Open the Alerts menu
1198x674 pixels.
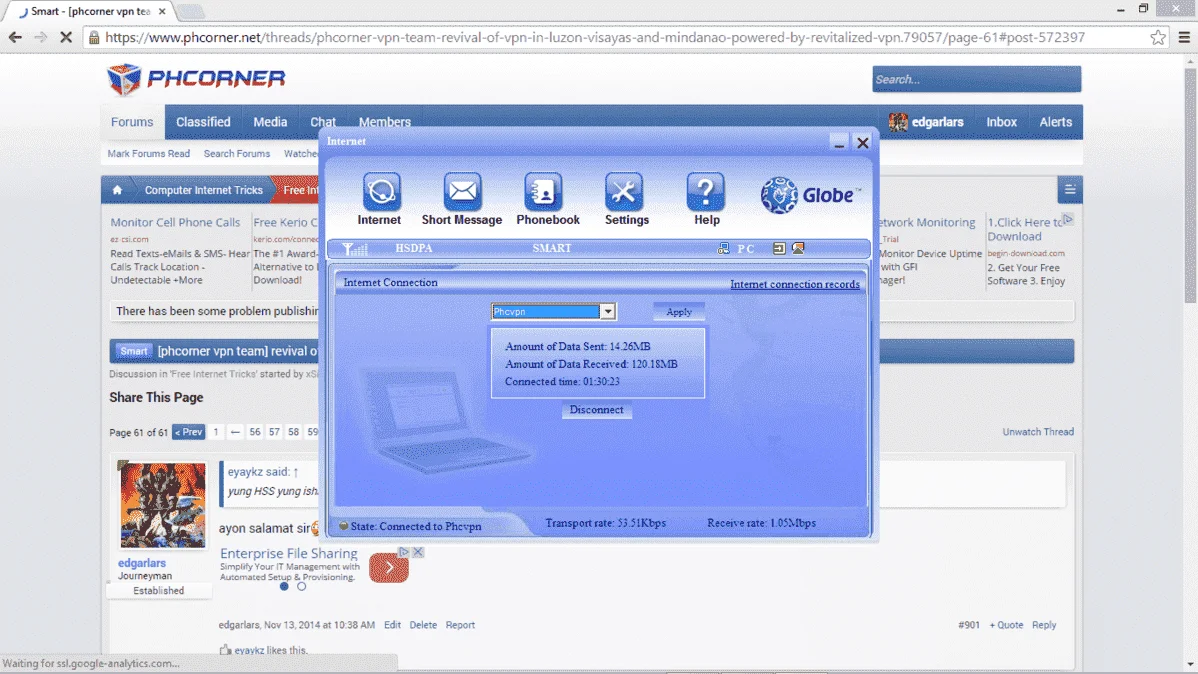[1056, 122]
